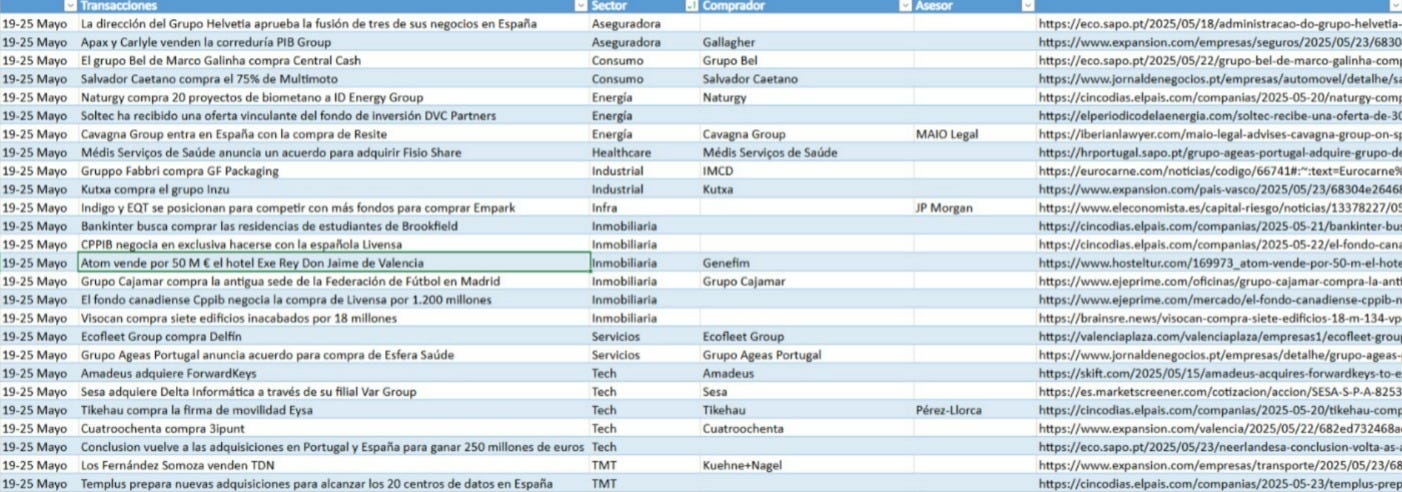This screenshot has width=1402, height=492.
Task: Open the Asesor column filter dropdown
Action: coord(1027,6)
